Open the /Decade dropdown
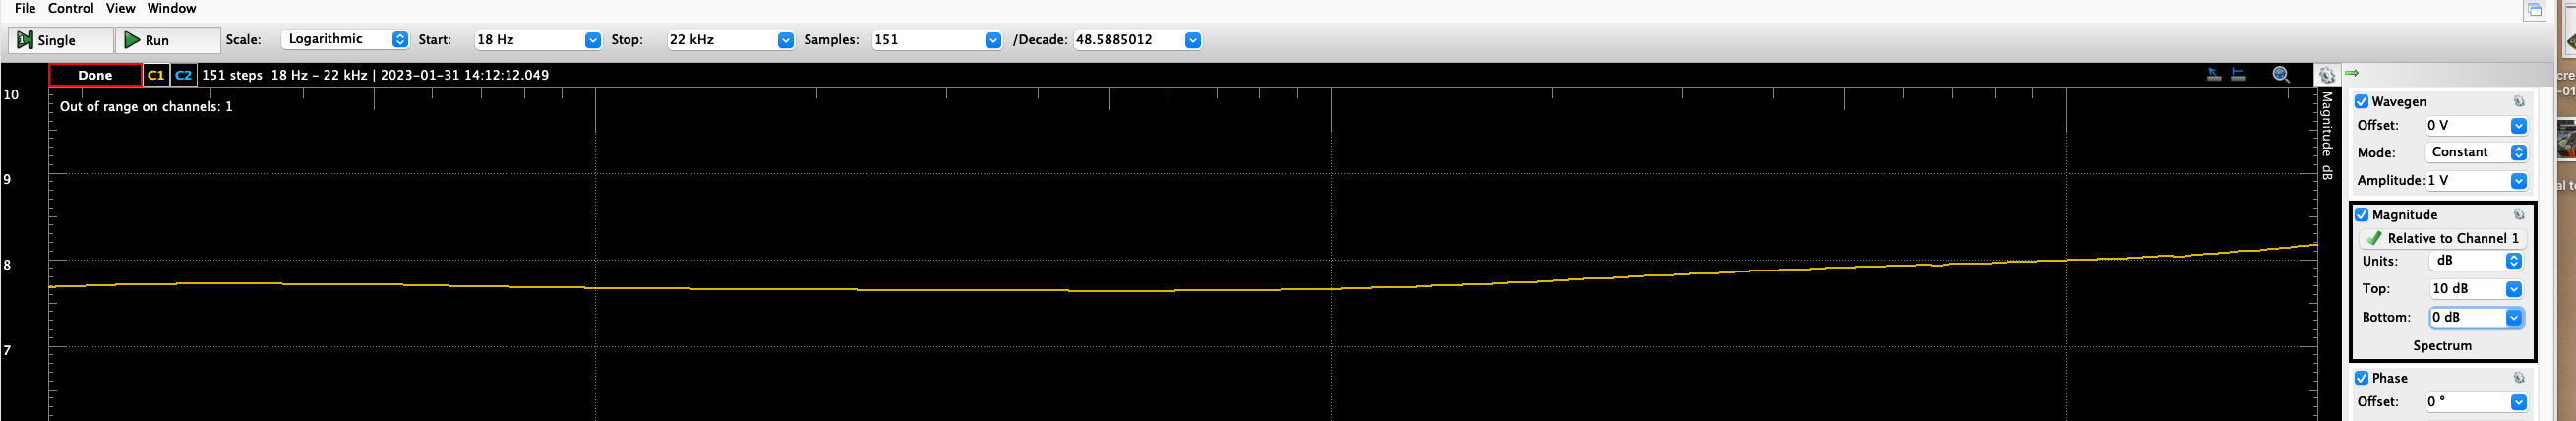Image resolution: width=2576 pixels, height=421 pixels. point(1193,40)
